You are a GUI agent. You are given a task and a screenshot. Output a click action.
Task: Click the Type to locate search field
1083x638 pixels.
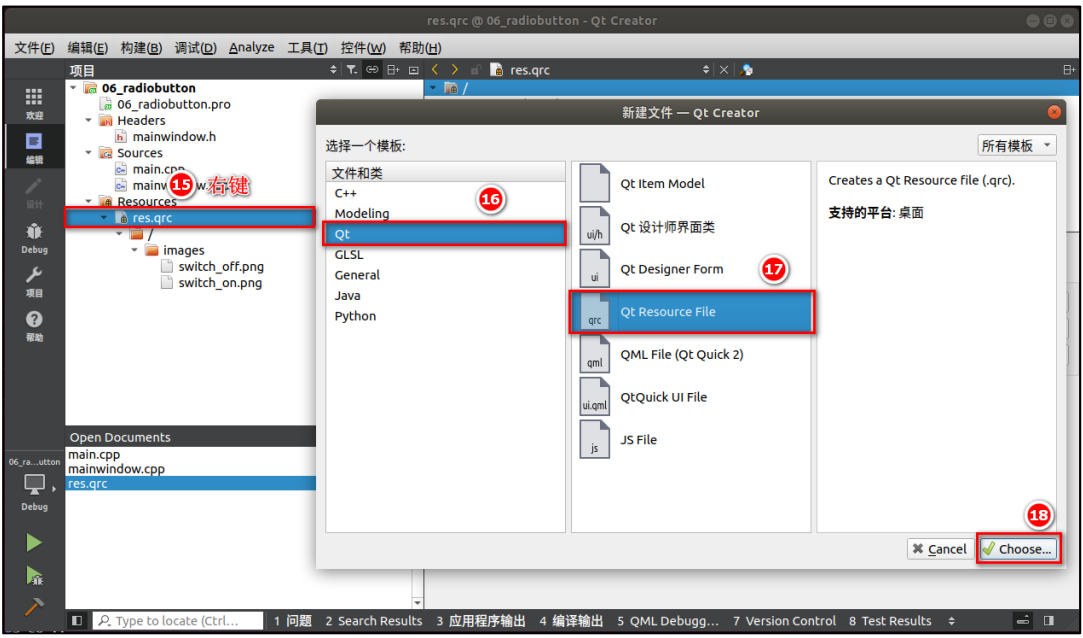178,621
